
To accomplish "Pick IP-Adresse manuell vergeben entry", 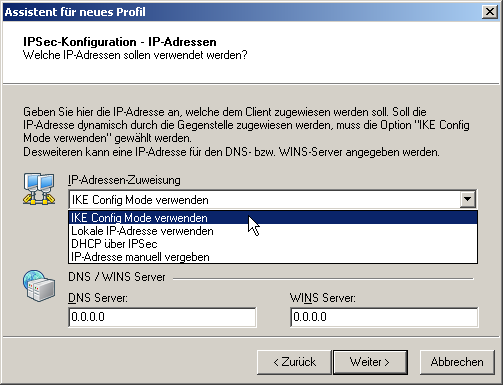I will [273, 257].
